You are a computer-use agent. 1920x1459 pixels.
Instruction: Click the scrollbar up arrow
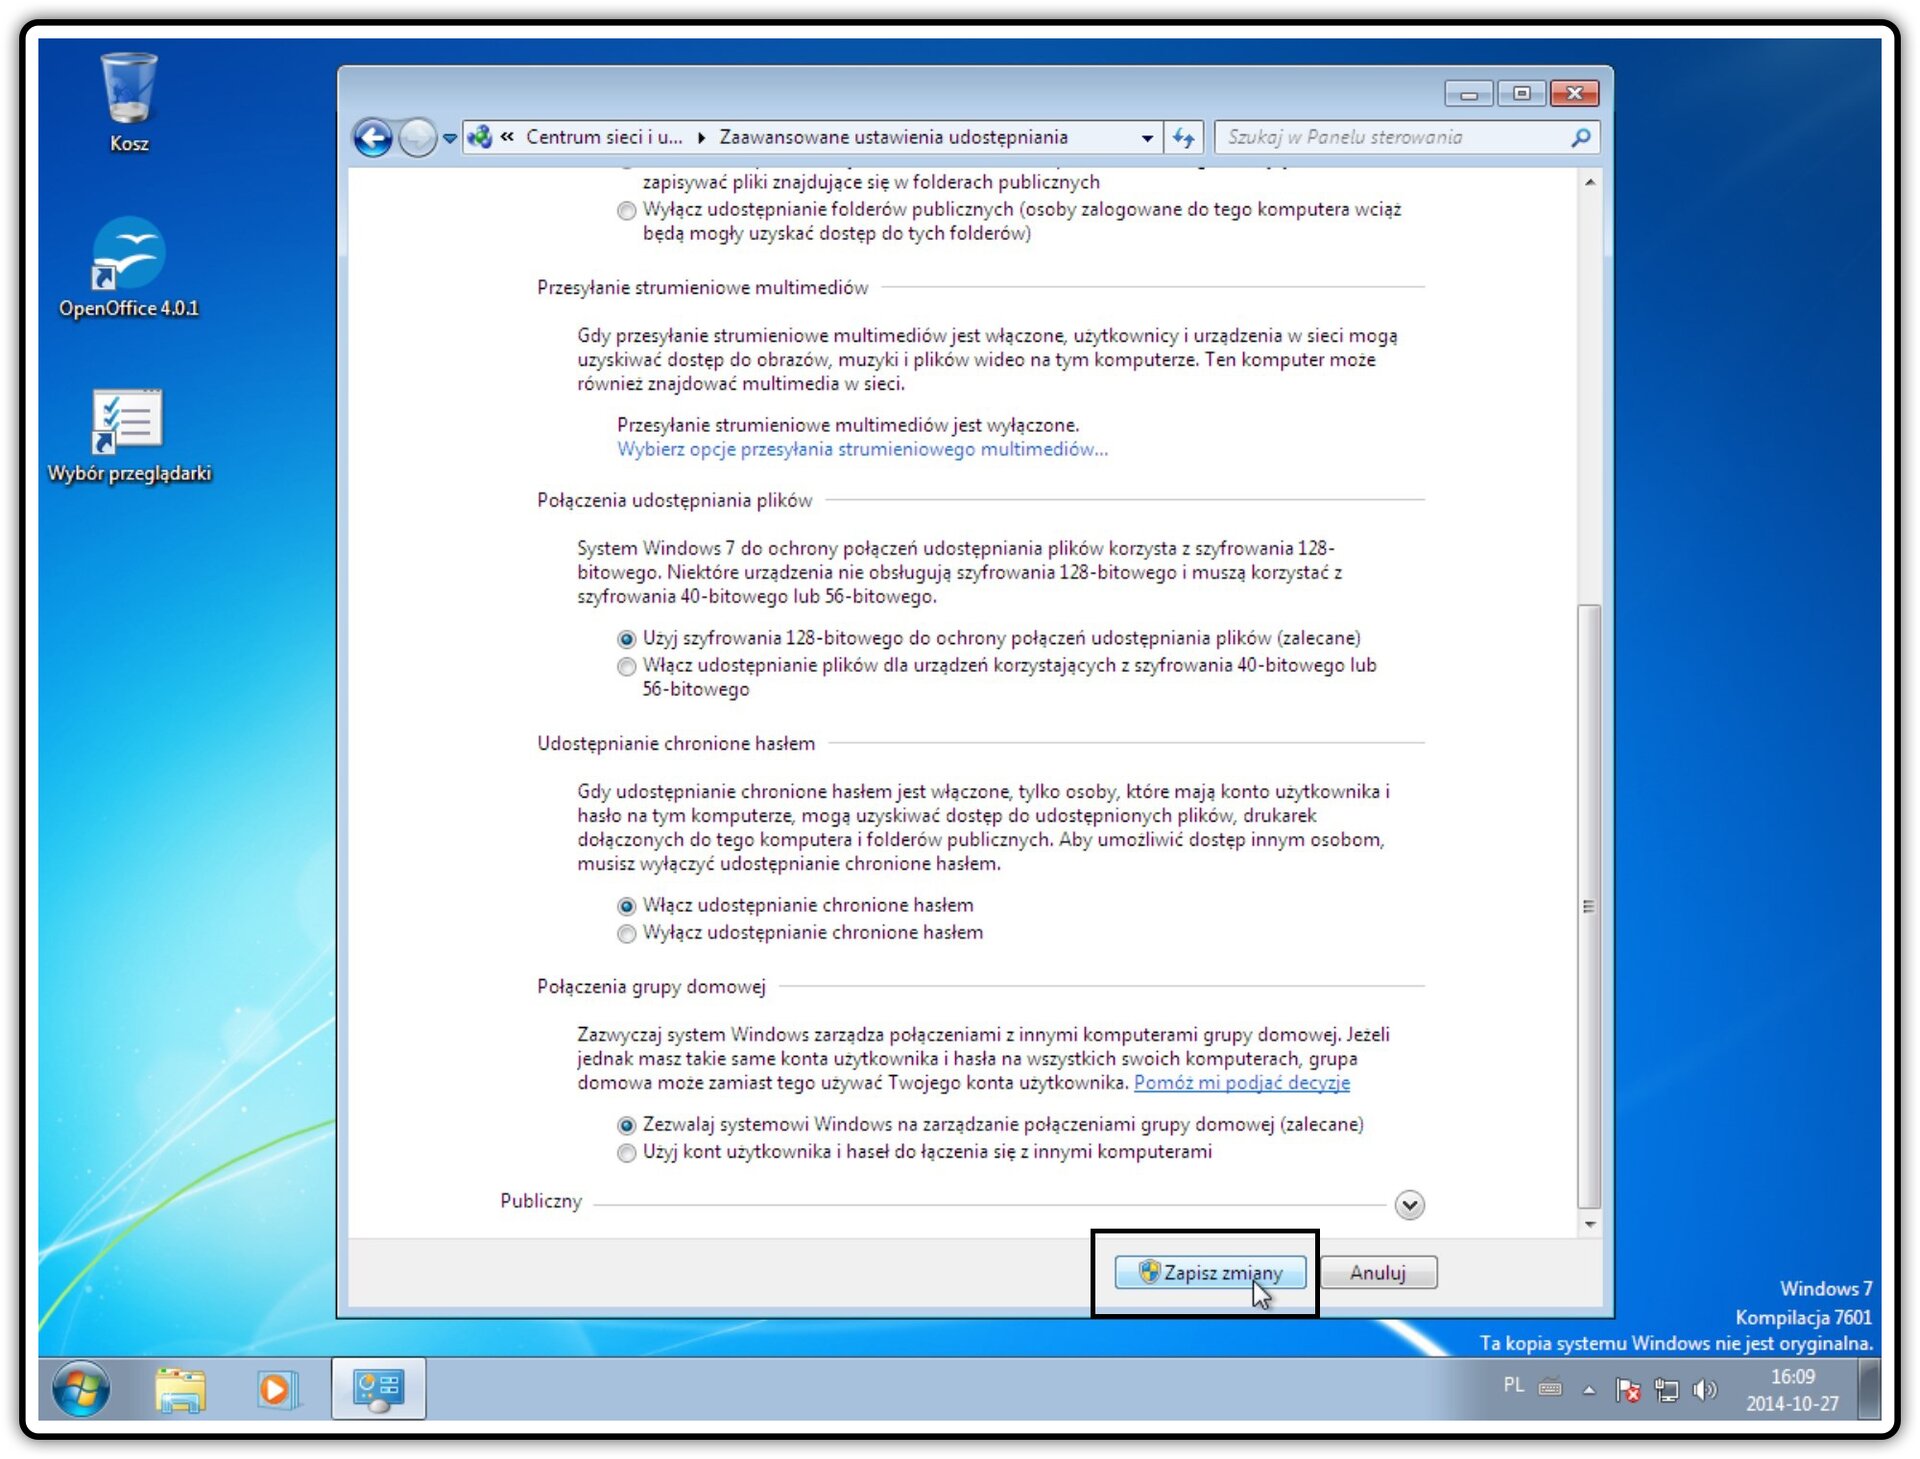click(1589, 183)
